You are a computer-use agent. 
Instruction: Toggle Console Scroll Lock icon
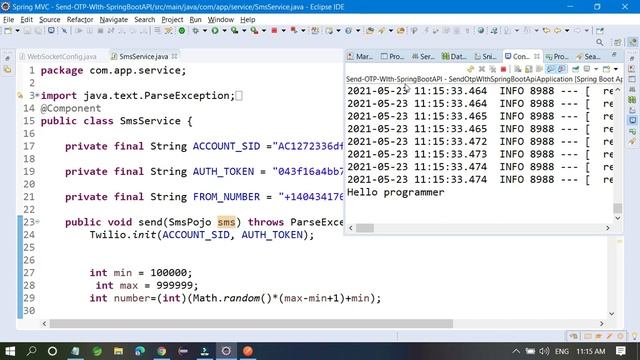pos(528,69)
